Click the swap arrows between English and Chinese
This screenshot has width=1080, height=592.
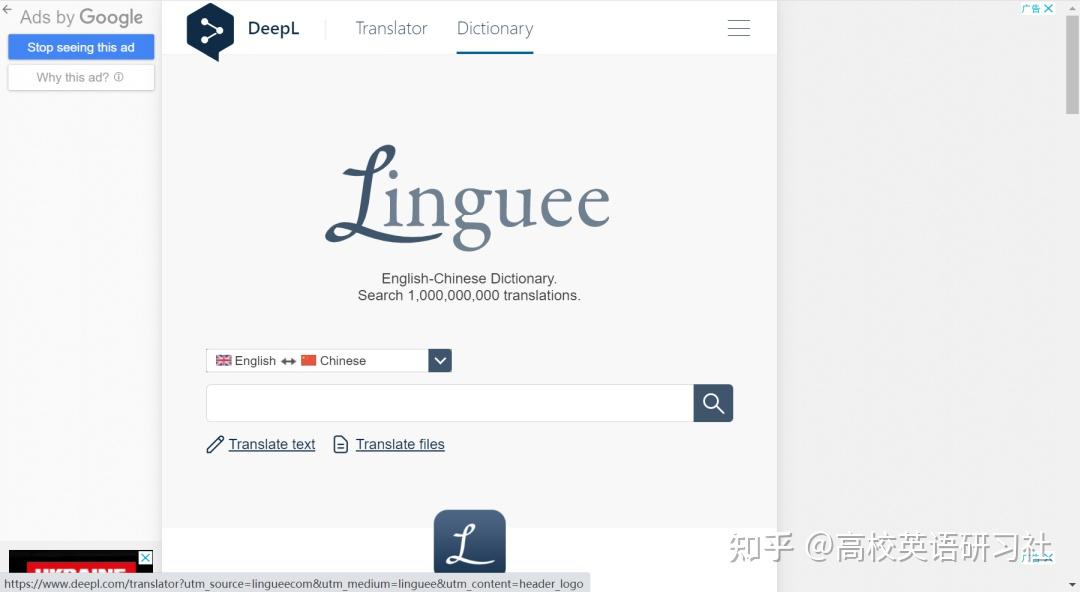coord(288,360)
